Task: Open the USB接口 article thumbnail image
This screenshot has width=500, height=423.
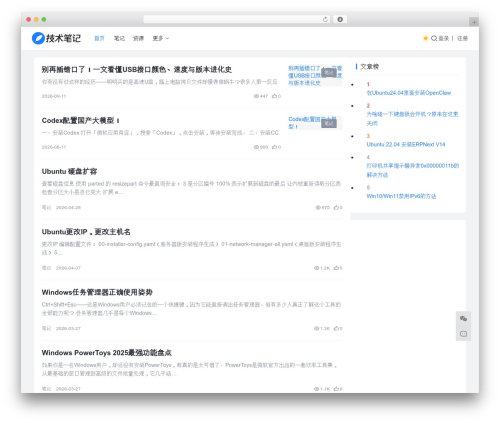Action: pyautogui.click(x=315, y=76)
